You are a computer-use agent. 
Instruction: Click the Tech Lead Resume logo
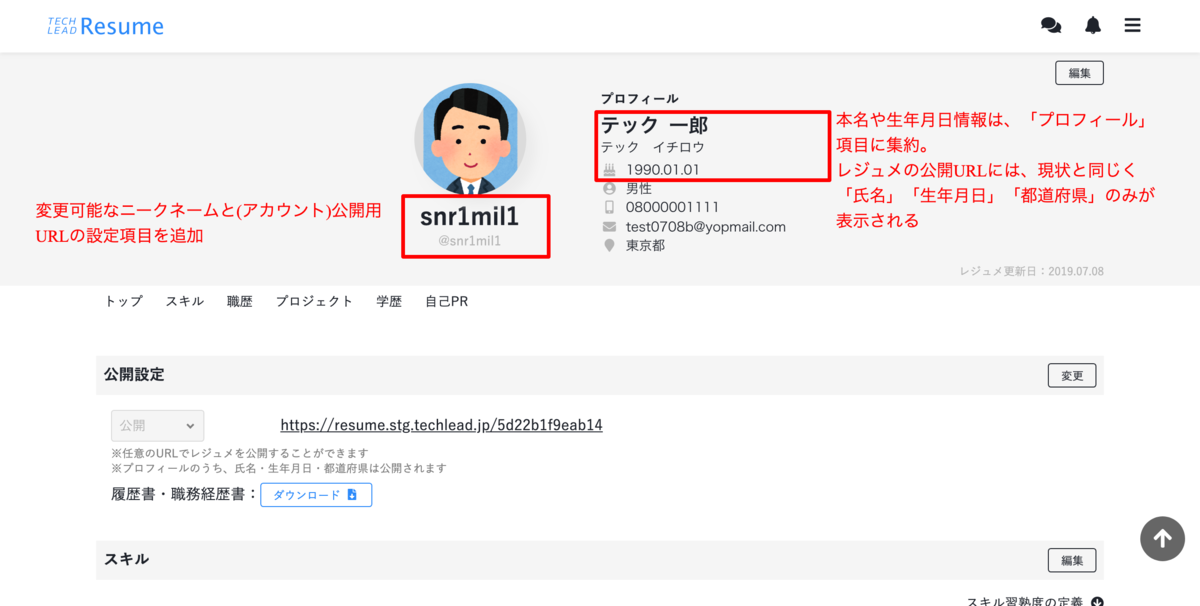106,26
